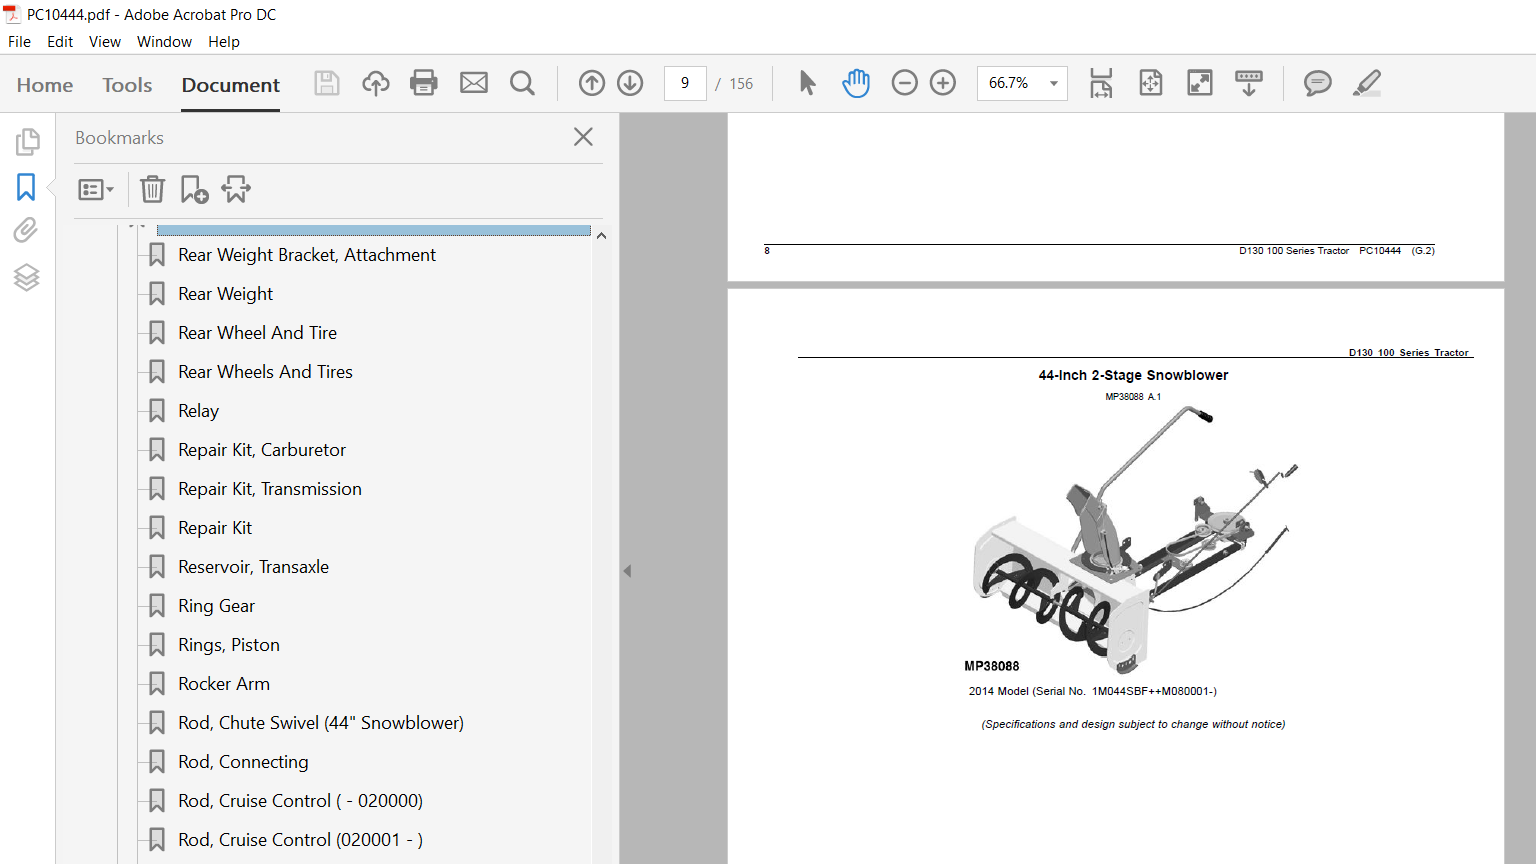Select the Highlight text pen tool
Viewport: 1536px width, 864px height.
coord(1367,83)
